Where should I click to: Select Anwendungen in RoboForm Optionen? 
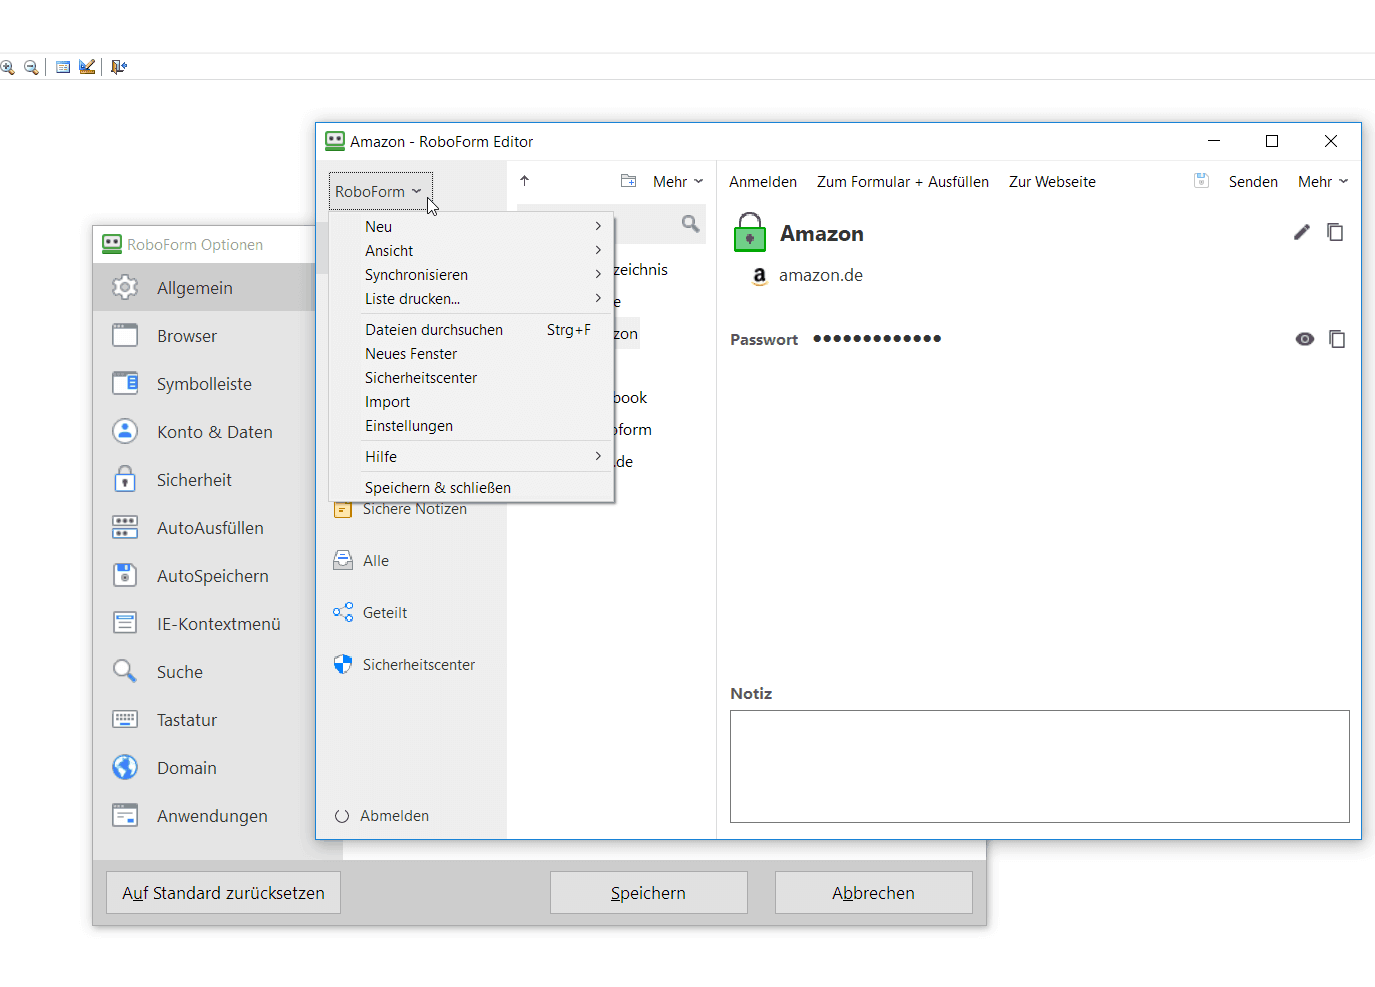[x=204, y=816]
